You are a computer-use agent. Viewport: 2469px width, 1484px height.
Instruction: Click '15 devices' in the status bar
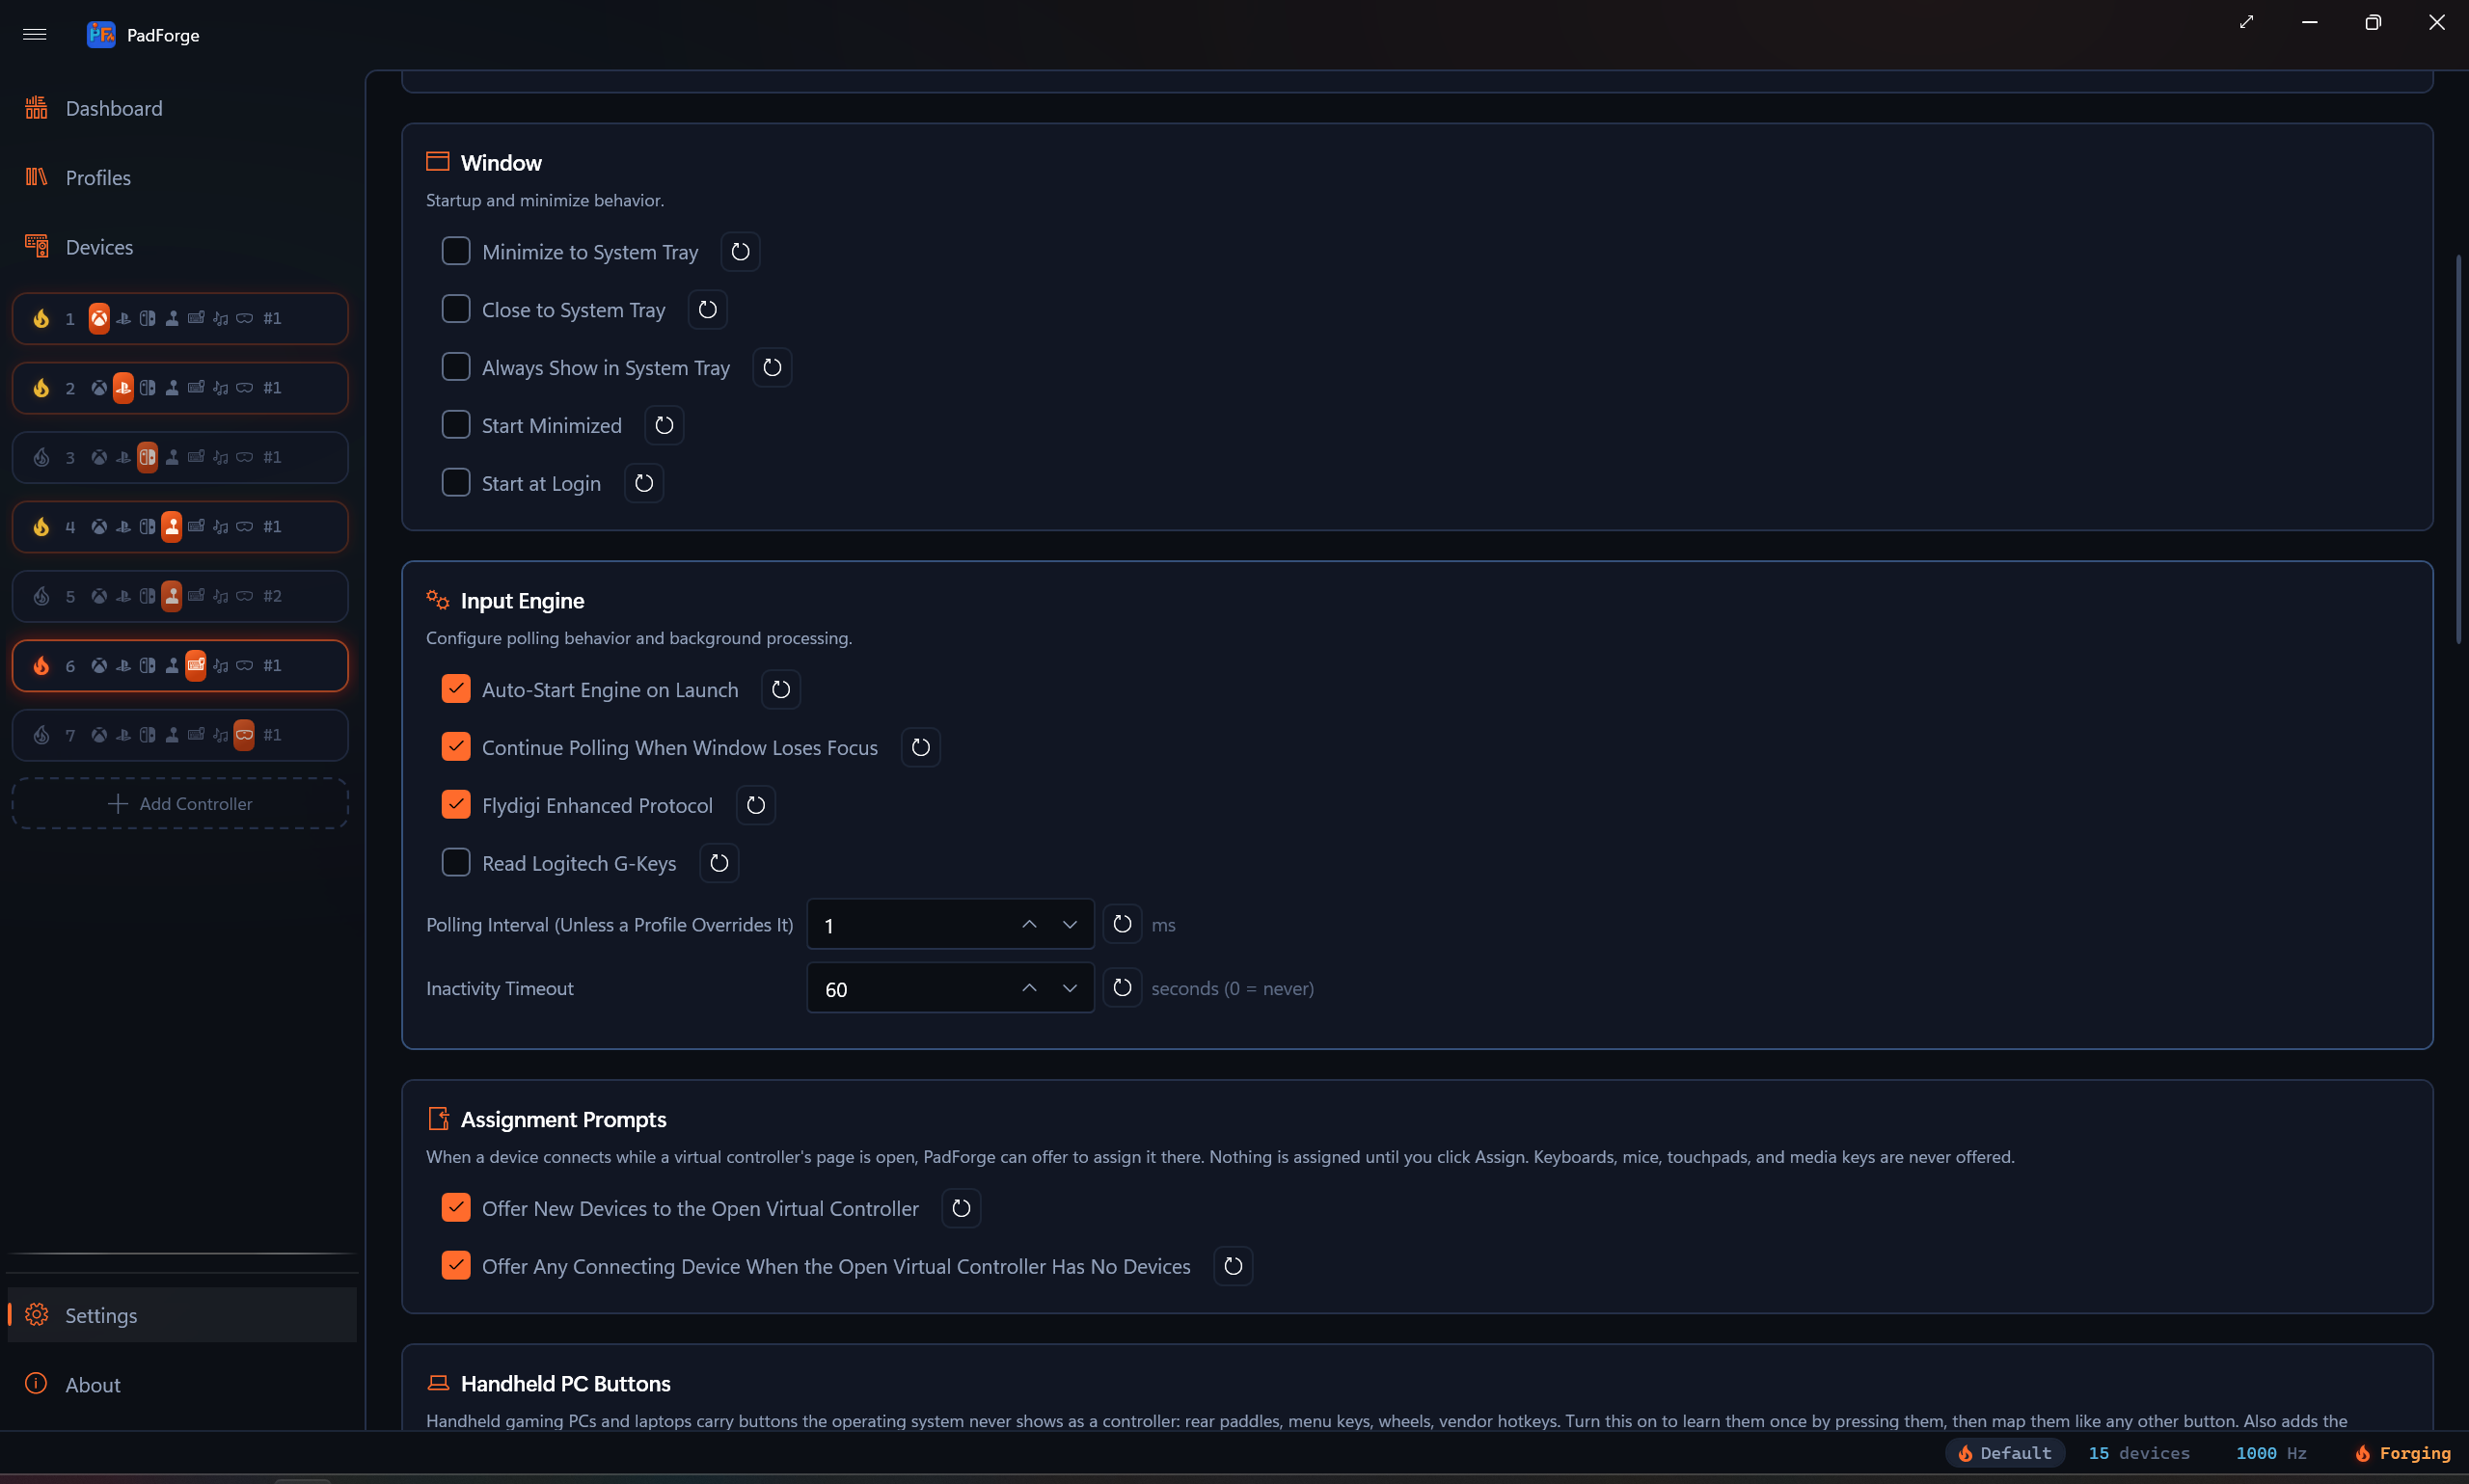[2139, 1454]
